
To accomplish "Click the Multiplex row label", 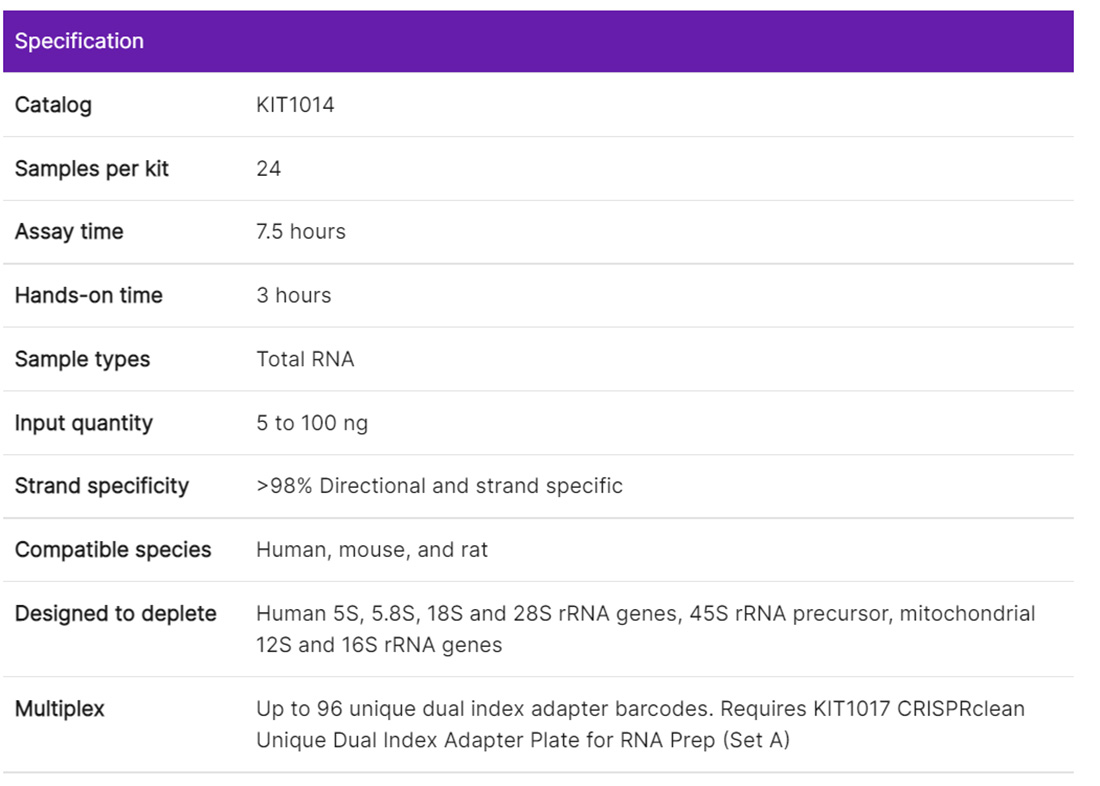I will (60, 709).
